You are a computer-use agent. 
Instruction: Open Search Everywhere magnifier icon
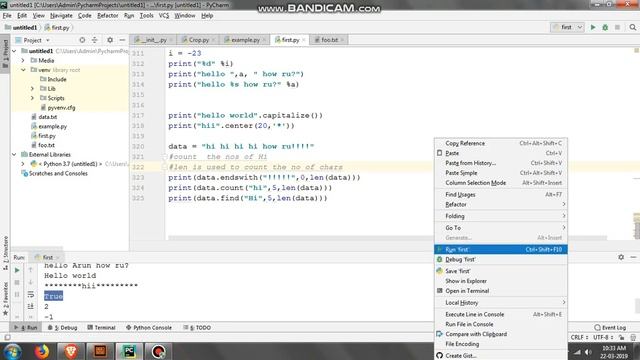[633, 27]
